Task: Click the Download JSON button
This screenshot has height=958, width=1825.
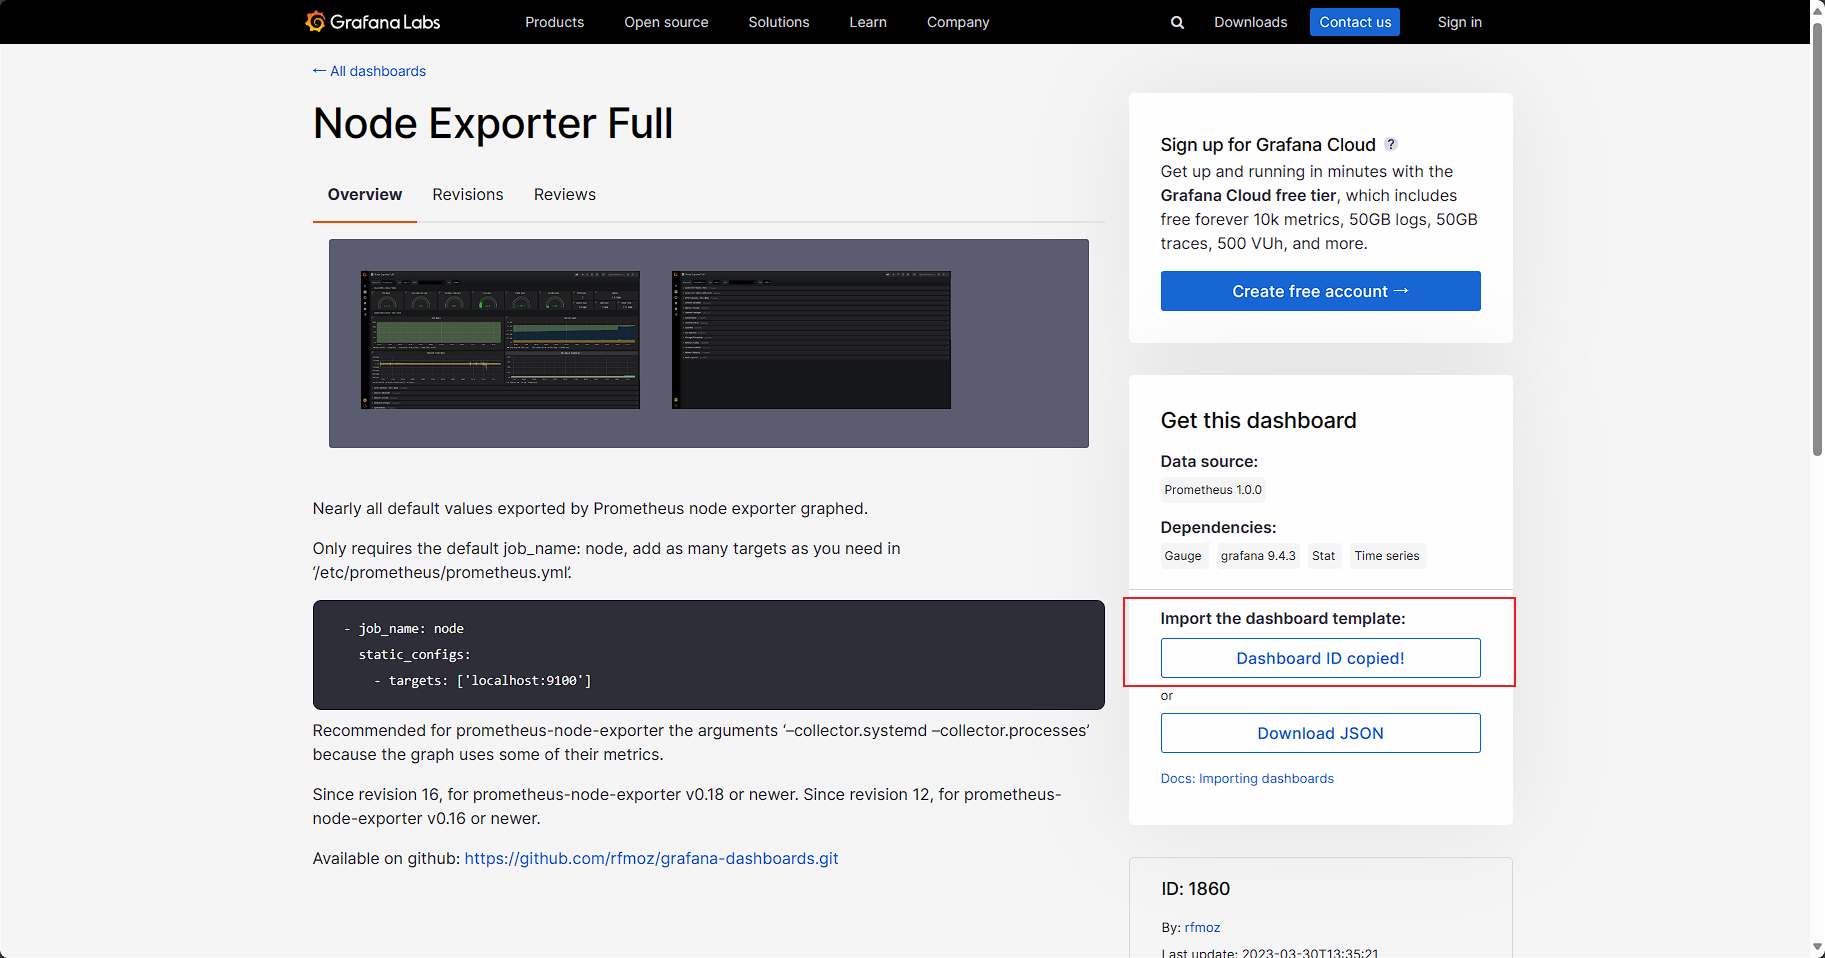Action: pyautogui.click(x=1320, y=733)
